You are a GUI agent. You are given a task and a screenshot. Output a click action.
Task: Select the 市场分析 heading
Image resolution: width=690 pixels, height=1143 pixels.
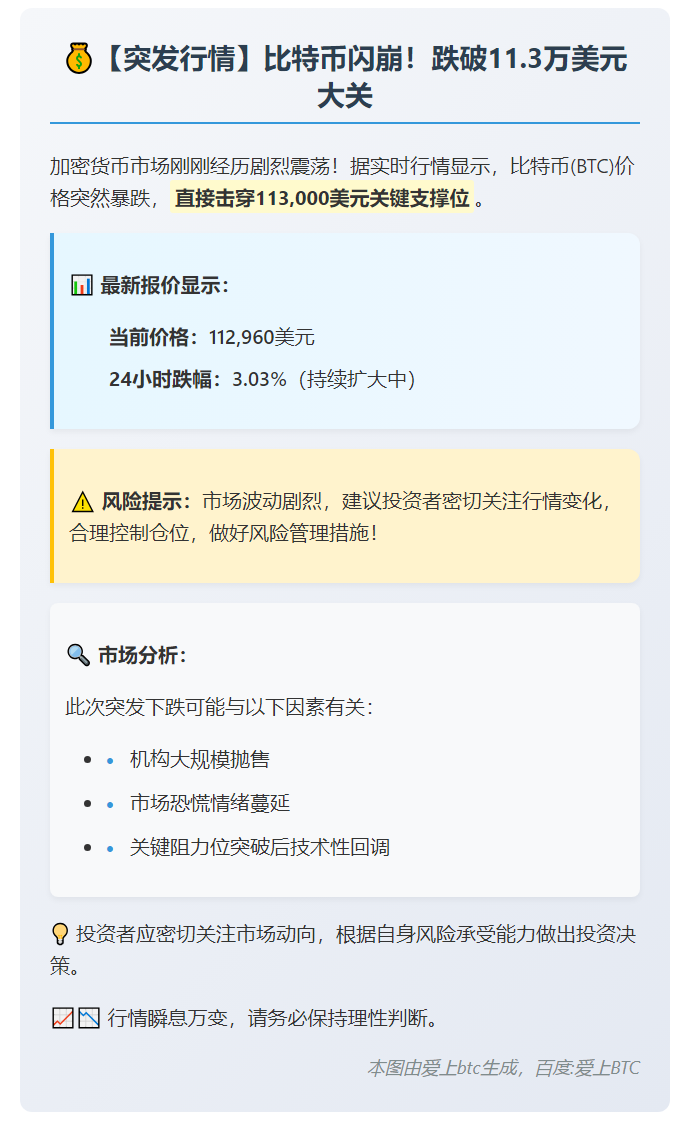pyautogui.click(x=142, y=656)
